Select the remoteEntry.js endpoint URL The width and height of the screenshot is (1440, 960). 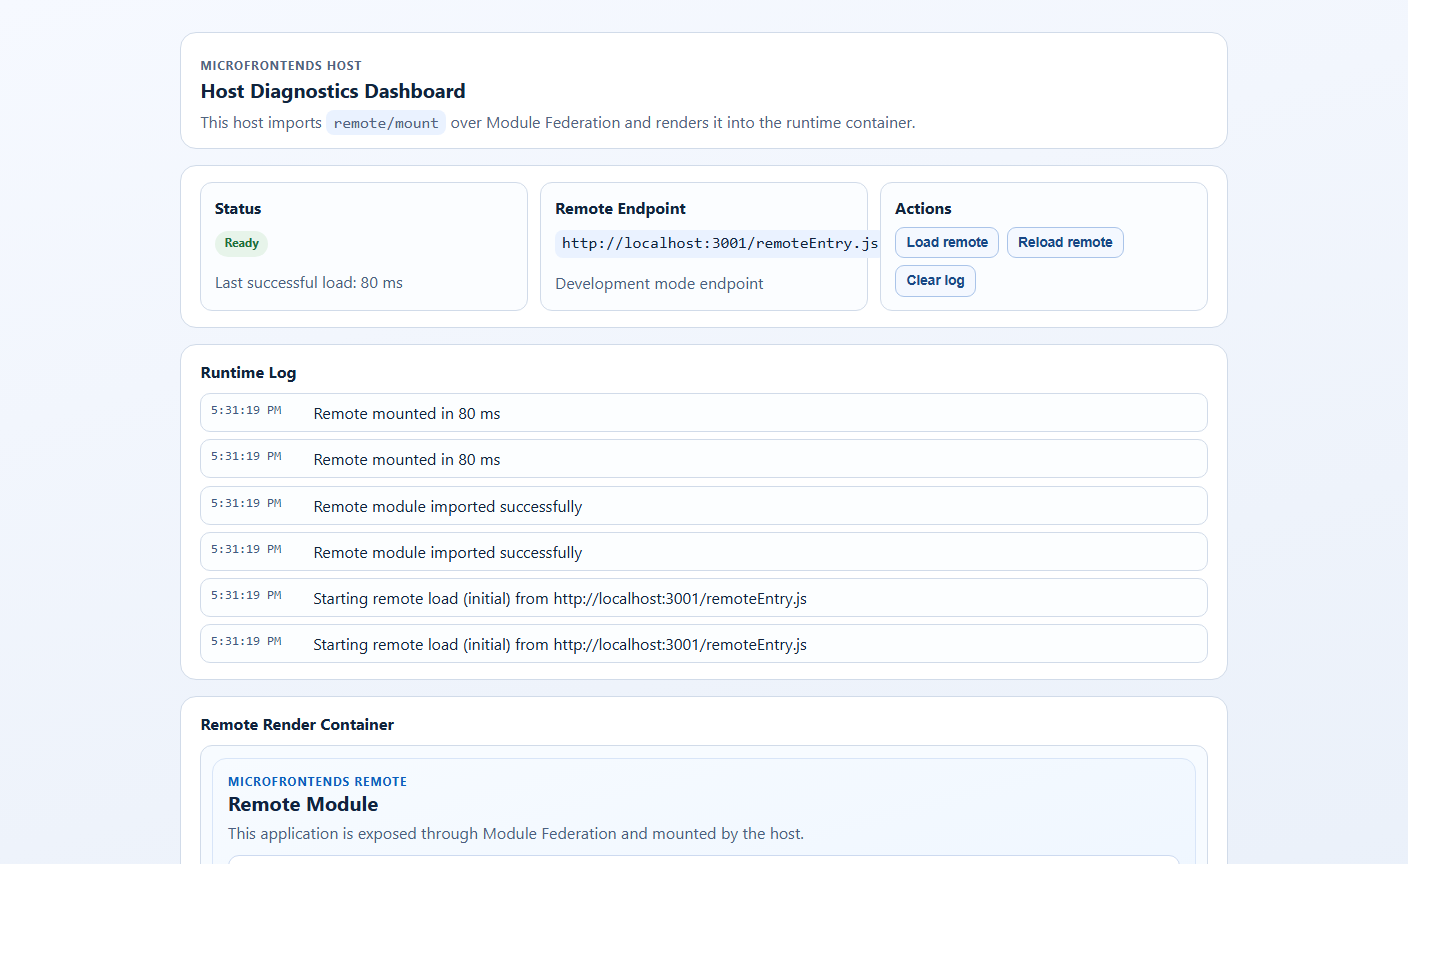coord(718,243)
